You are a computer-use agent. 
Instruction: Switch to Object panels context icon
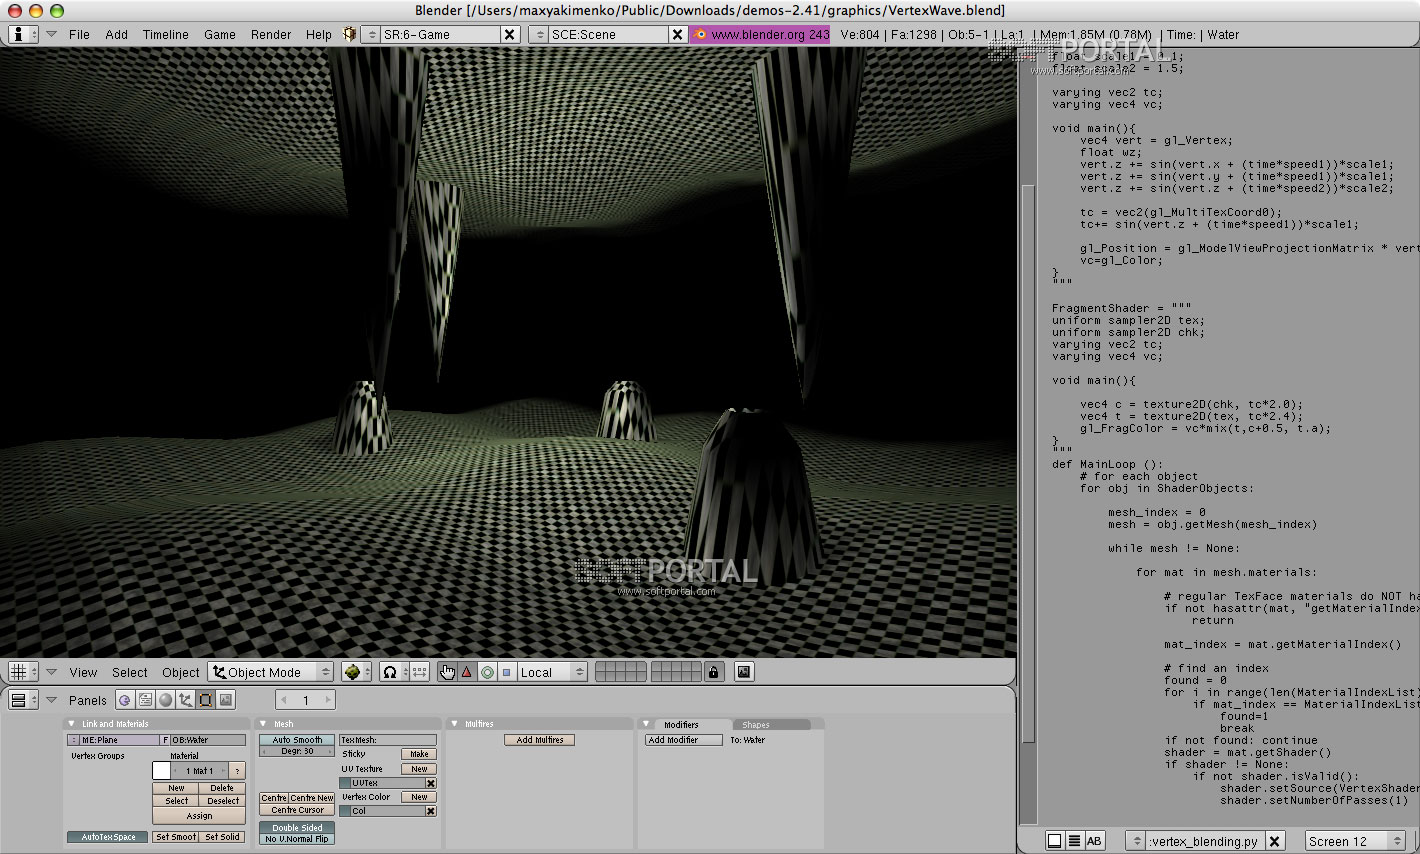[185, 700]
